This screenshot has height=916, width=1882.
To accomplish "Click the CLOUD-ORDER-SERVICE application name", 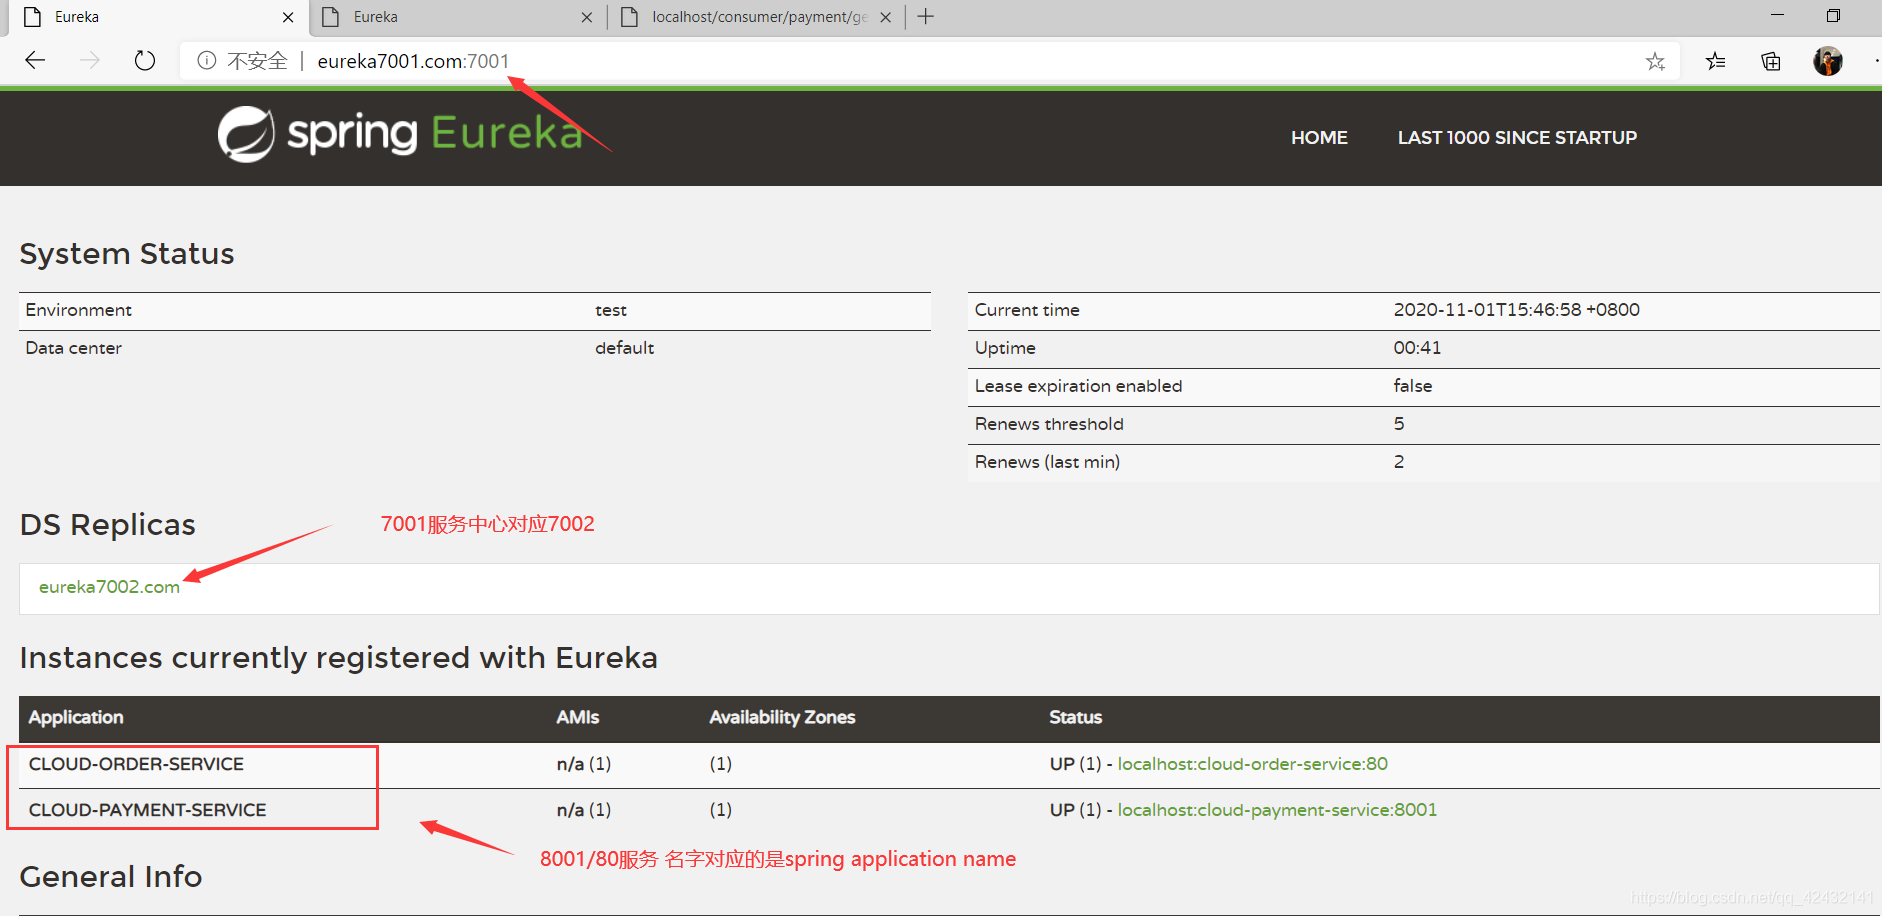I will point(136,764).
